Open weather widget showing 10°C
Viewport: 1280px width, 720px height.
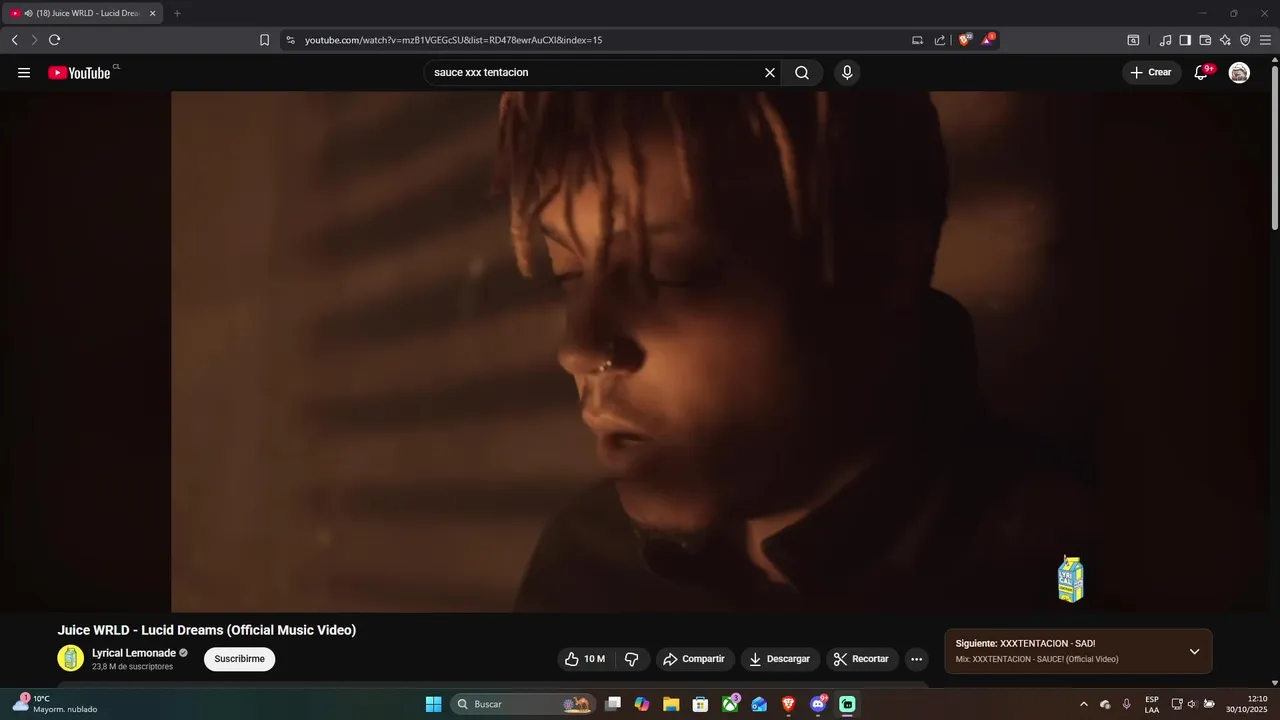(x=55, y=704)
